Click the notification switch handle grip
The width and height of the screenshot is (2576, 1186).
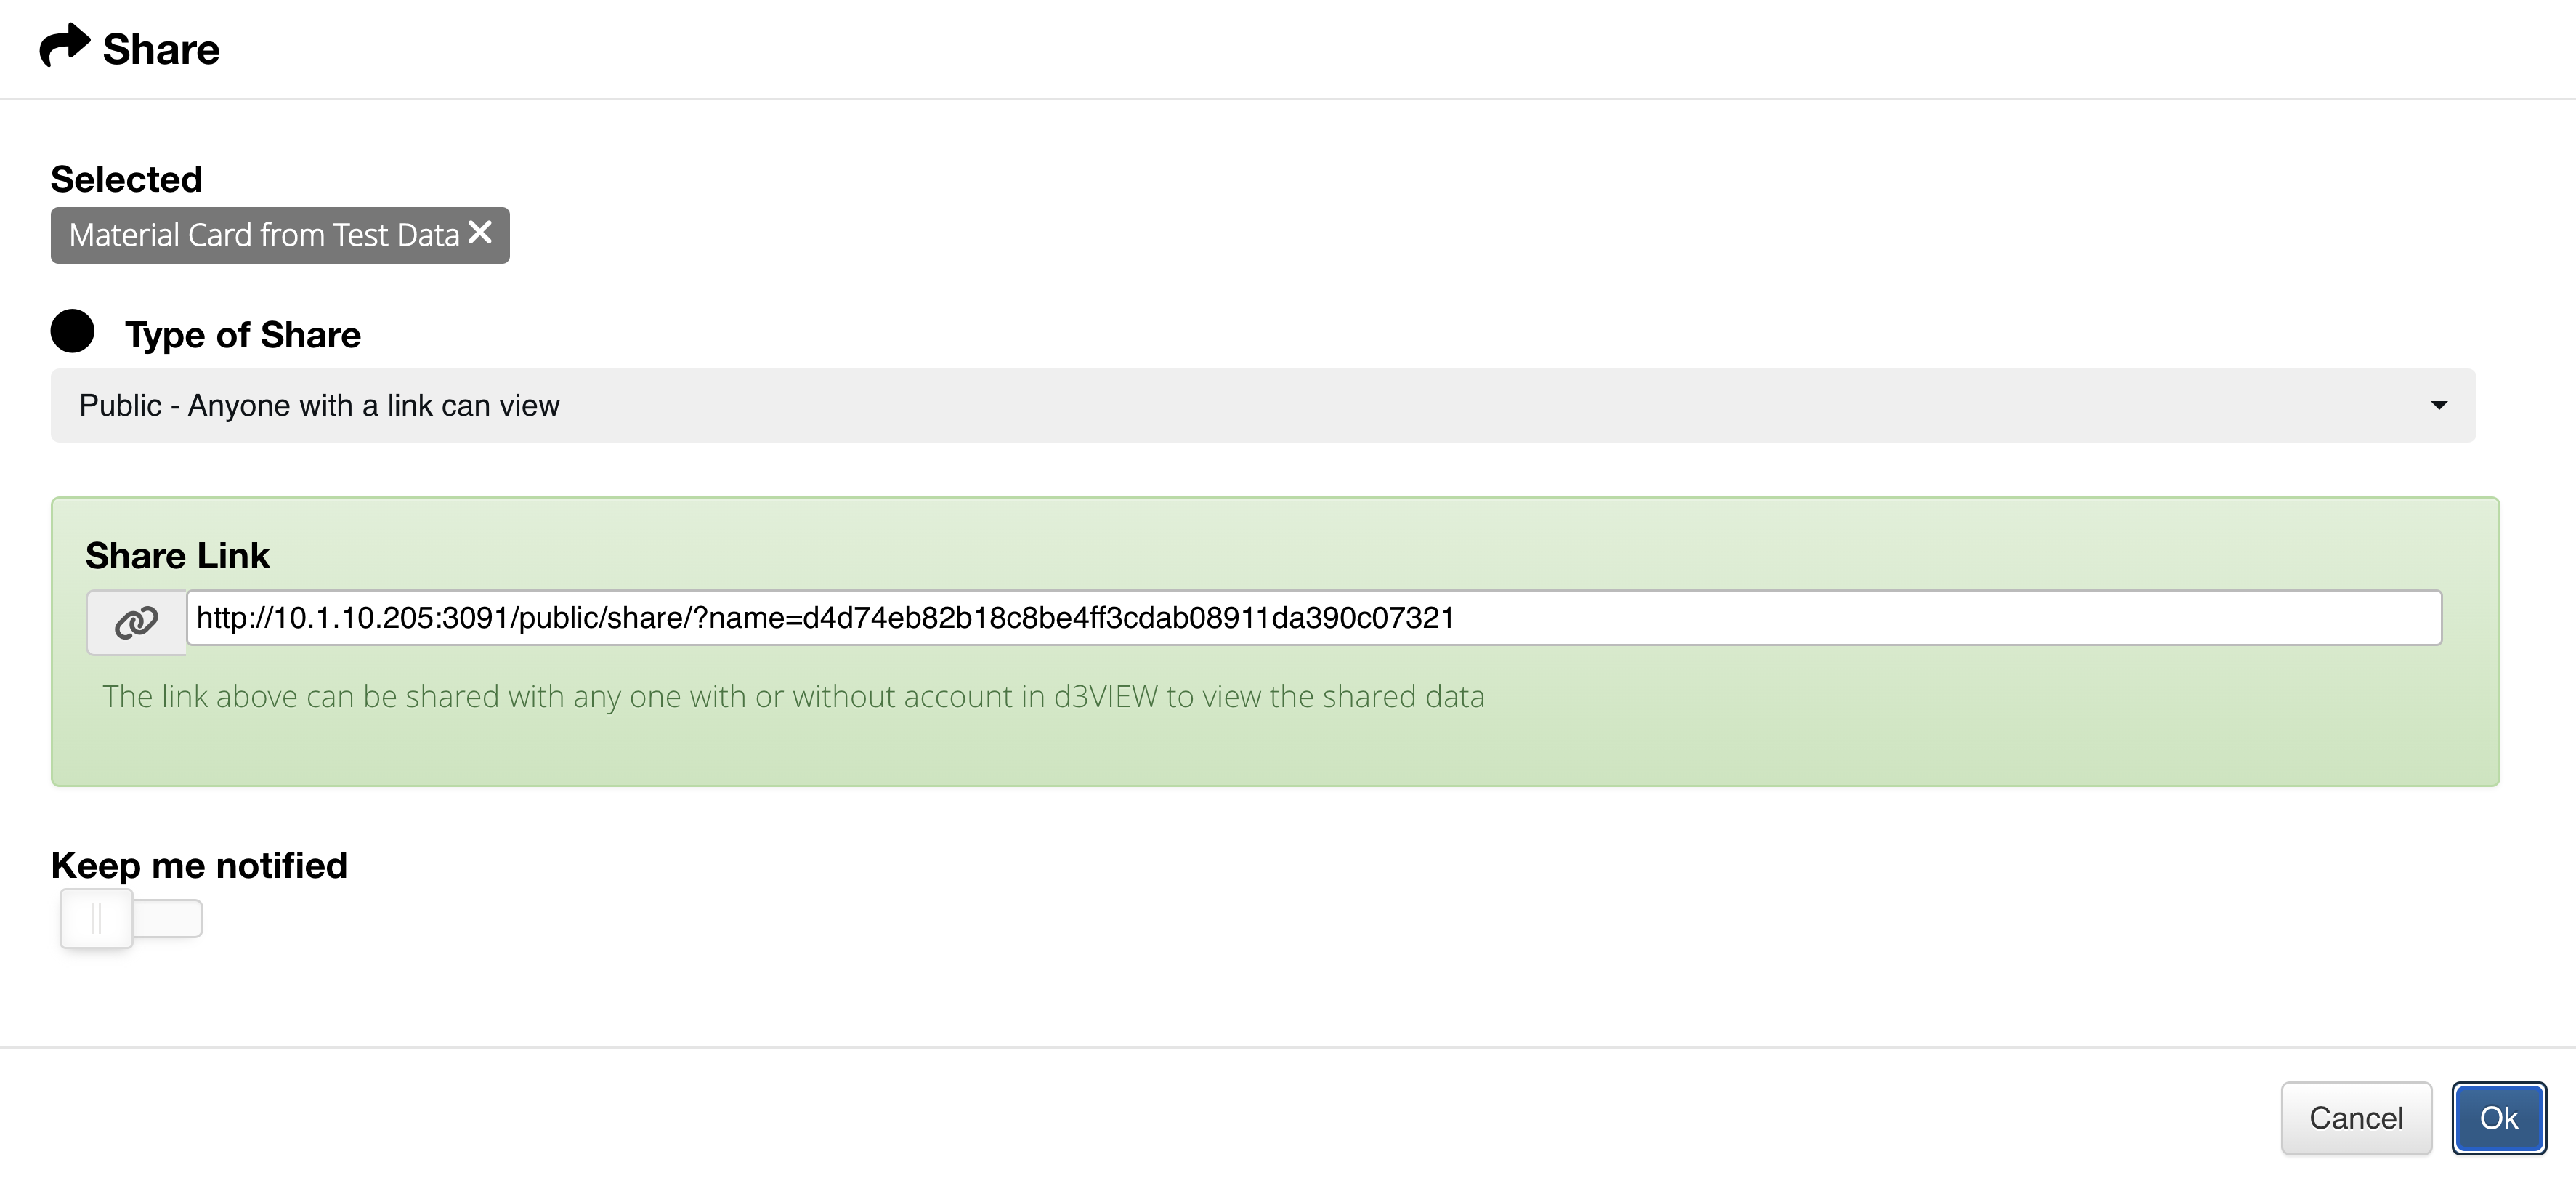point(96,918)
